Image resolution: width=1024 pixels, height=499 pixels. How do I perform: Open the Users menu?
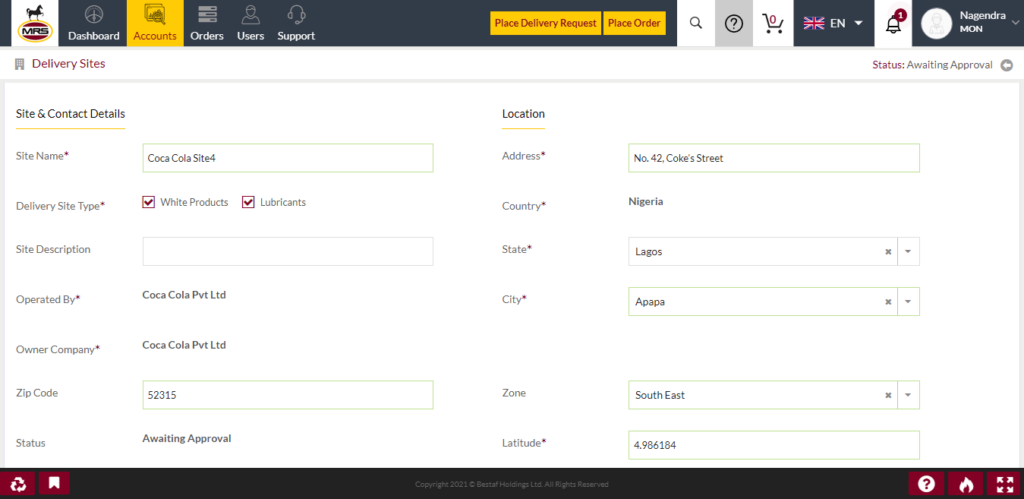pos(250,23)
